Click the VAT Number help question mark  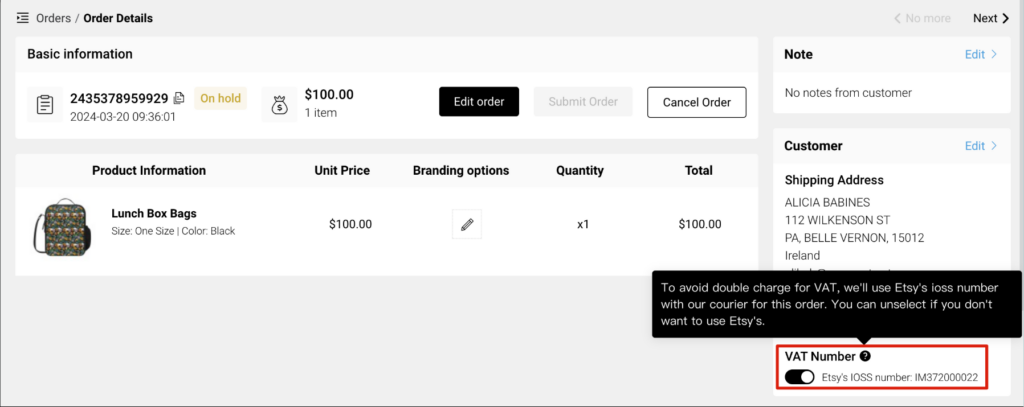coord(865,356)
